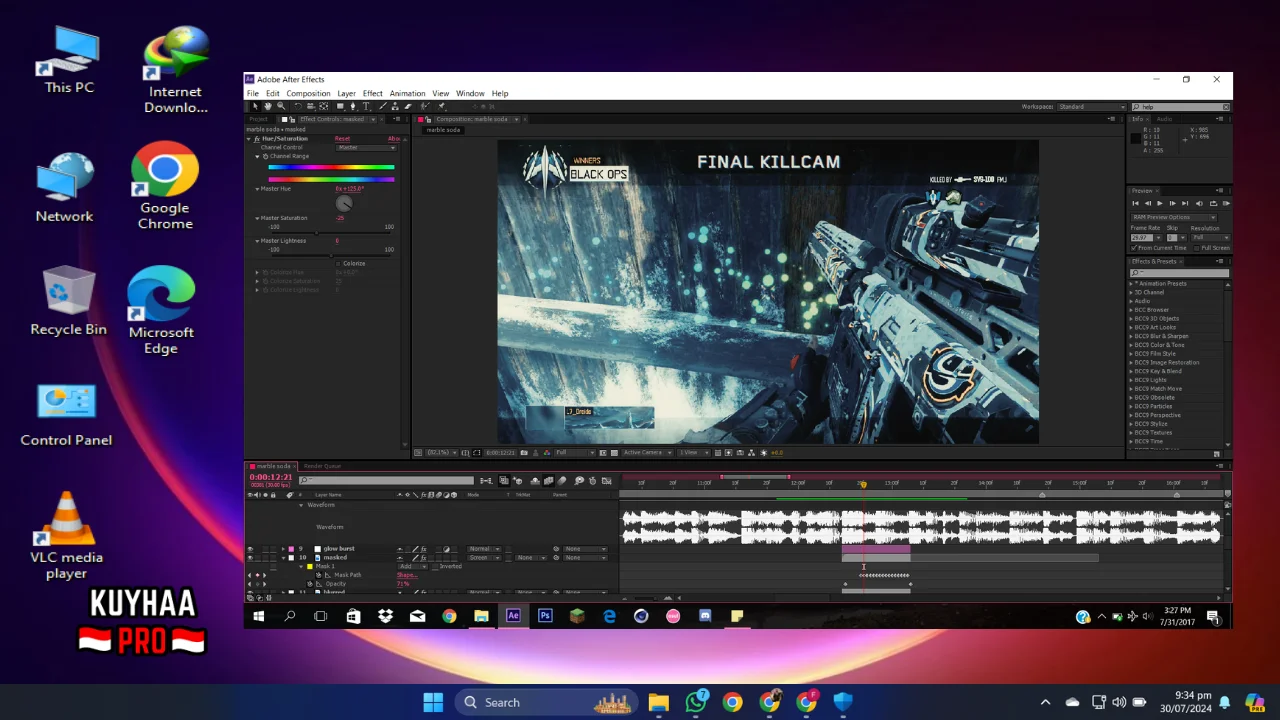The height and width of the screenshot is (720, 1280).
Task: Toggle the Channel Range stopwatch
Action: pyautogui.click(x=265, y=156)
